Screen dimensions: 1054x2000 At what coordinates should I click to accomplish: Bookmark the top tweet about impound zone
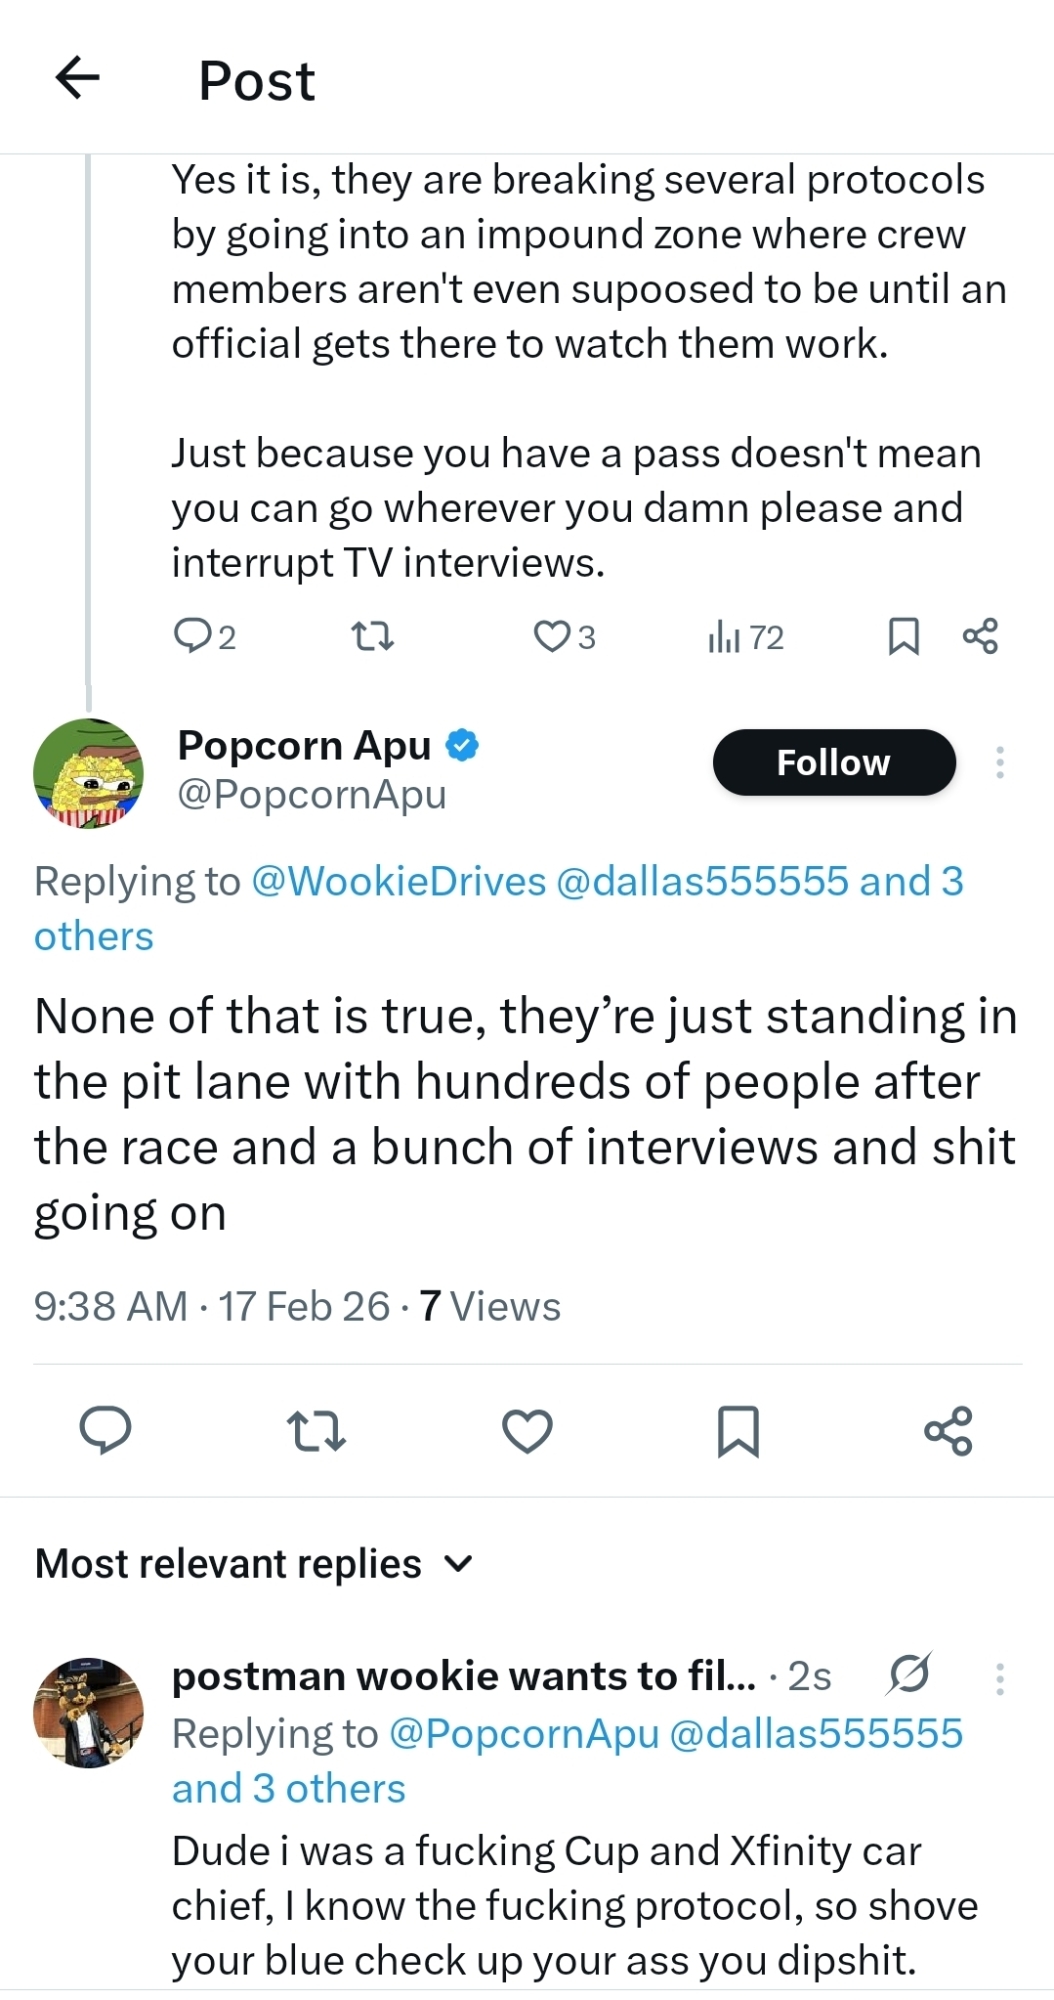tap(903, 636)
